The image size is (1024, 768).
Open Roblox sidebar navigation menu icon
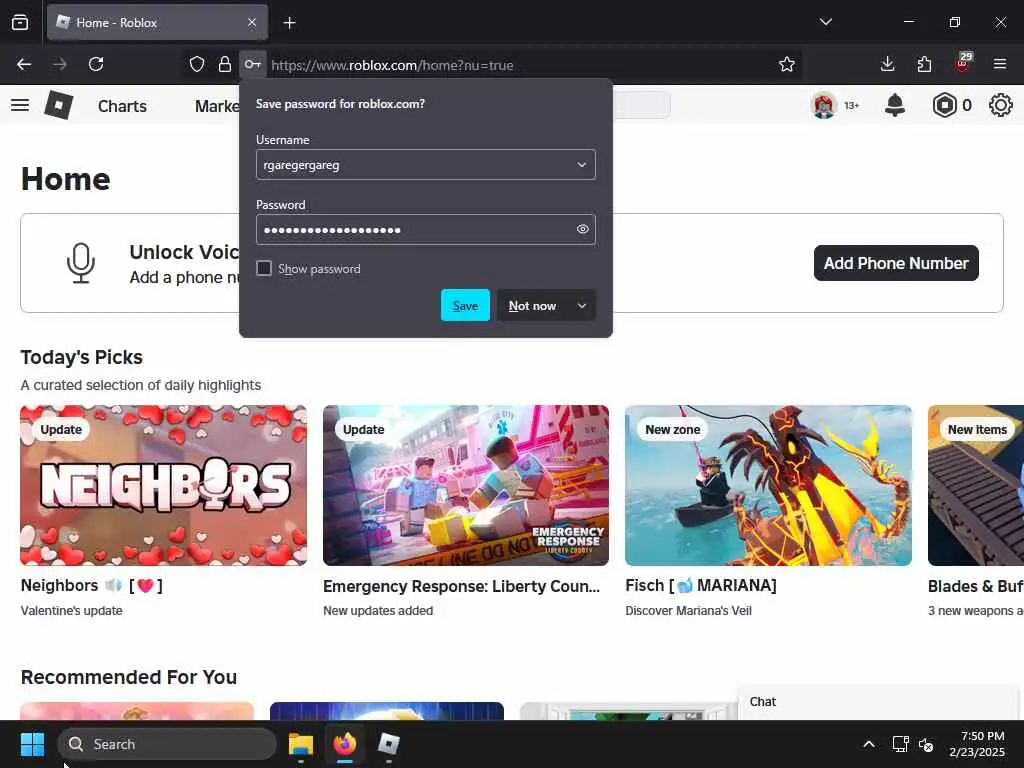(20, 105)
